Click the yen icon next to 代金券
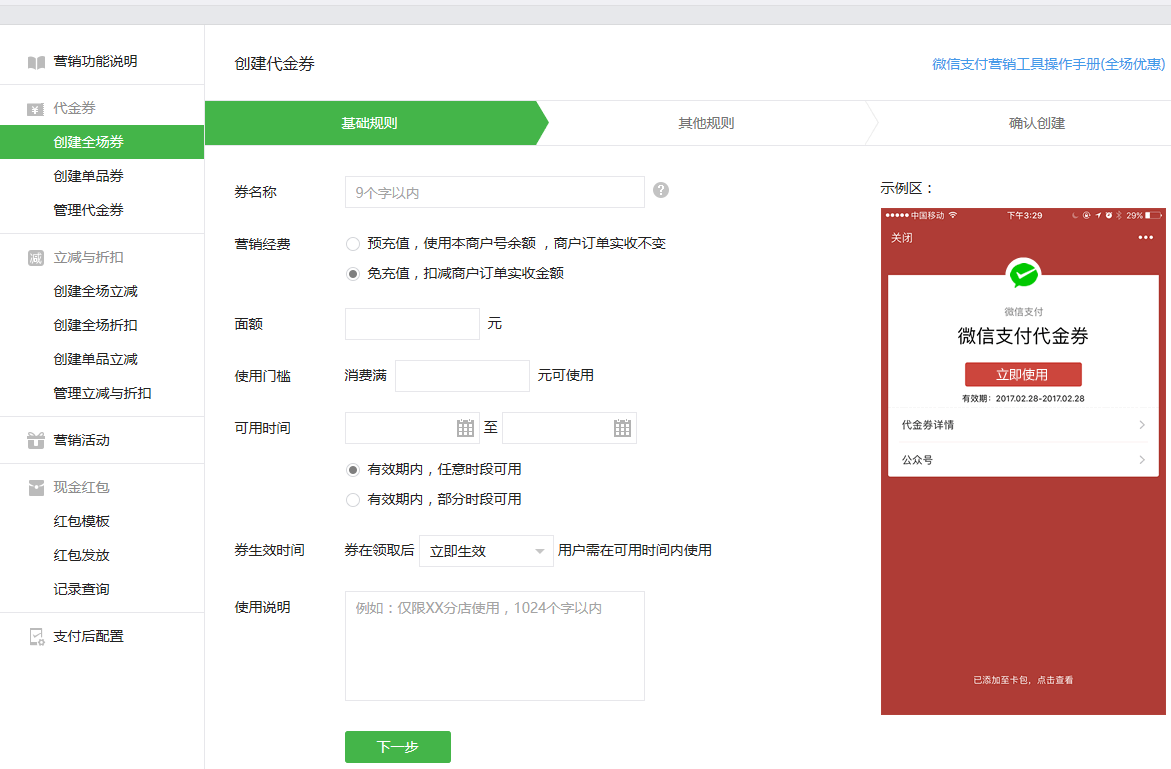 35,109
